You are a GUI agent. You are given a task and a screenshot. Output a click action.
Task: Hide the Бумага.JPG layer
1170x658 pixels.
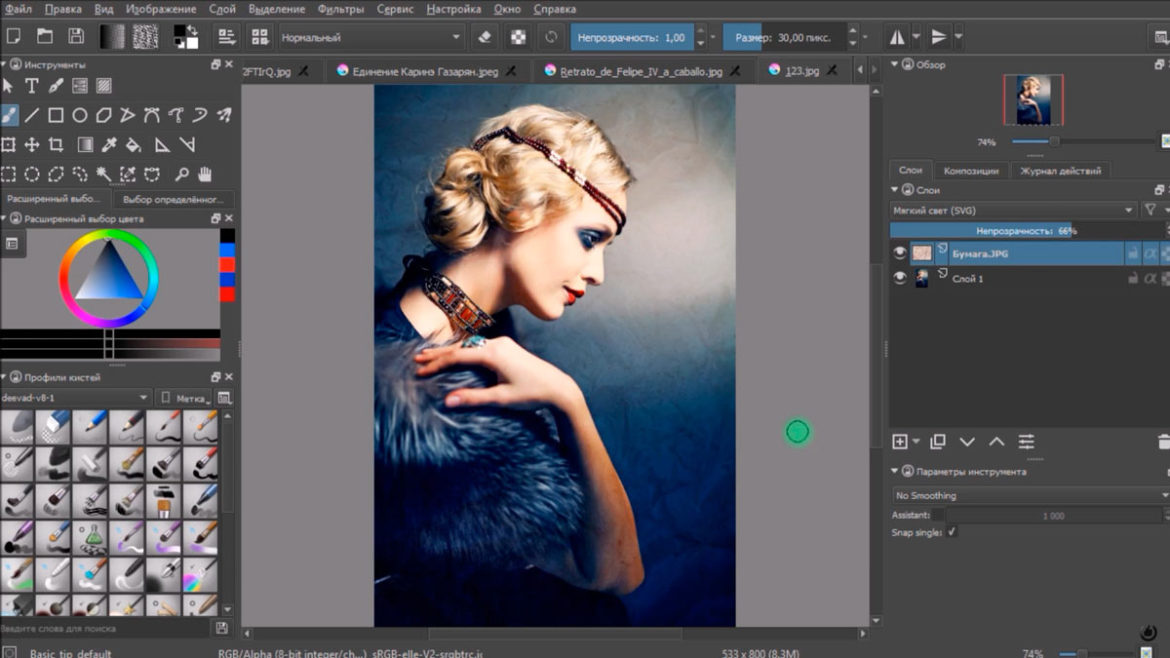[x=900, y=254]
